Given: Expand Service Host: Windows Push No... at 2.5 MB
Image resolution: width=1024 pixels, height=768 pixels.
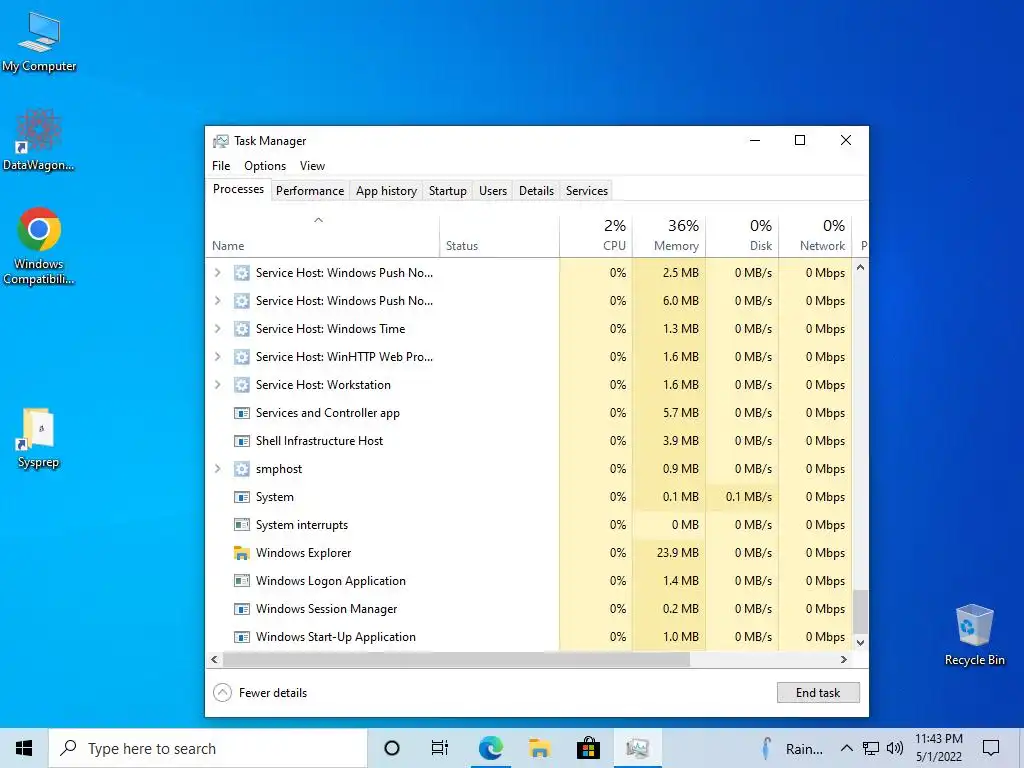Looking at the screenshot, I should click(x=217, y=273).
